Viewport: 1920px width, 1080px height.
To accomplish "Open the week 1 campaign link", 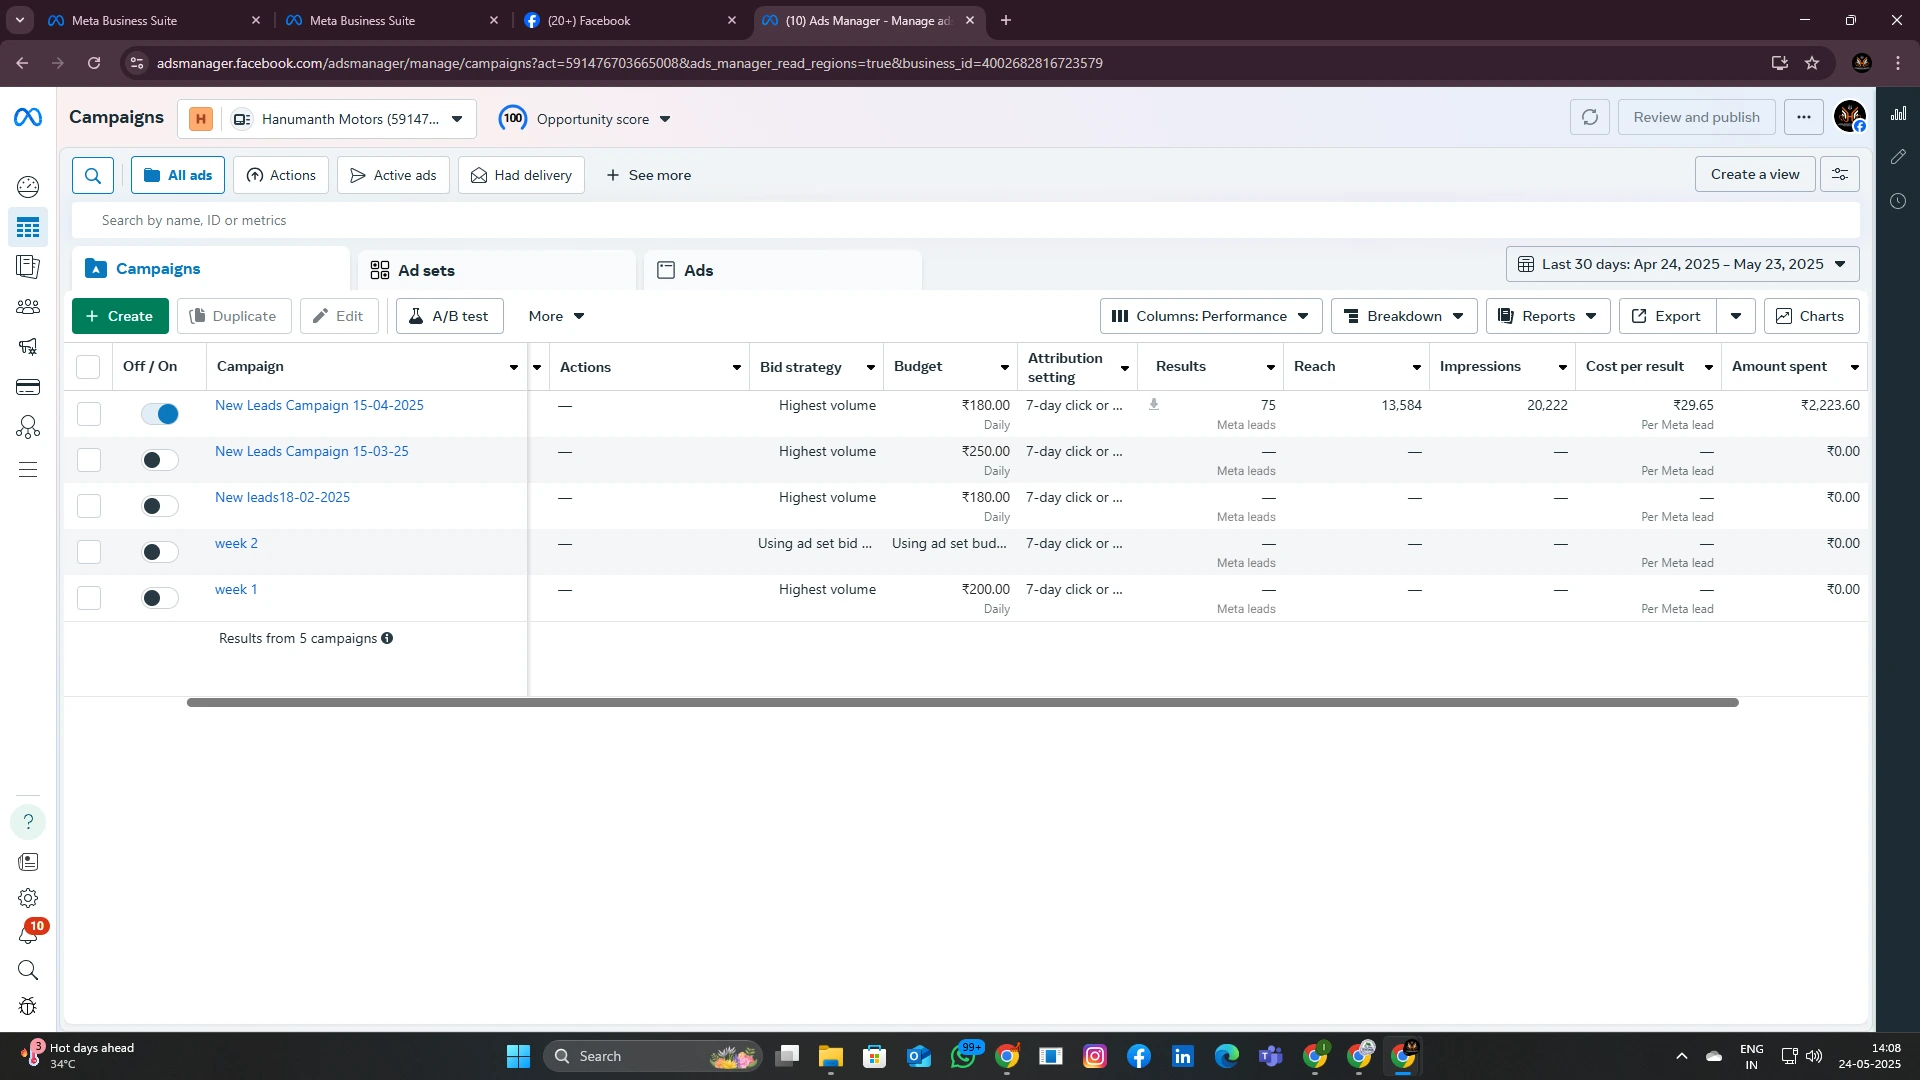I will 236,589.
